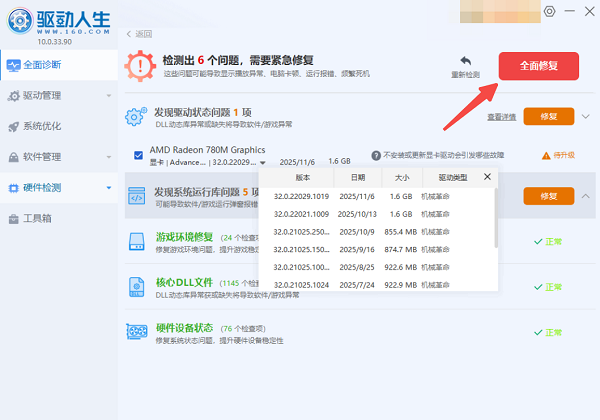This screenshot has height=420, width=600.
Task: Open the 软件管理 menu item
Action: click(59, 157)
